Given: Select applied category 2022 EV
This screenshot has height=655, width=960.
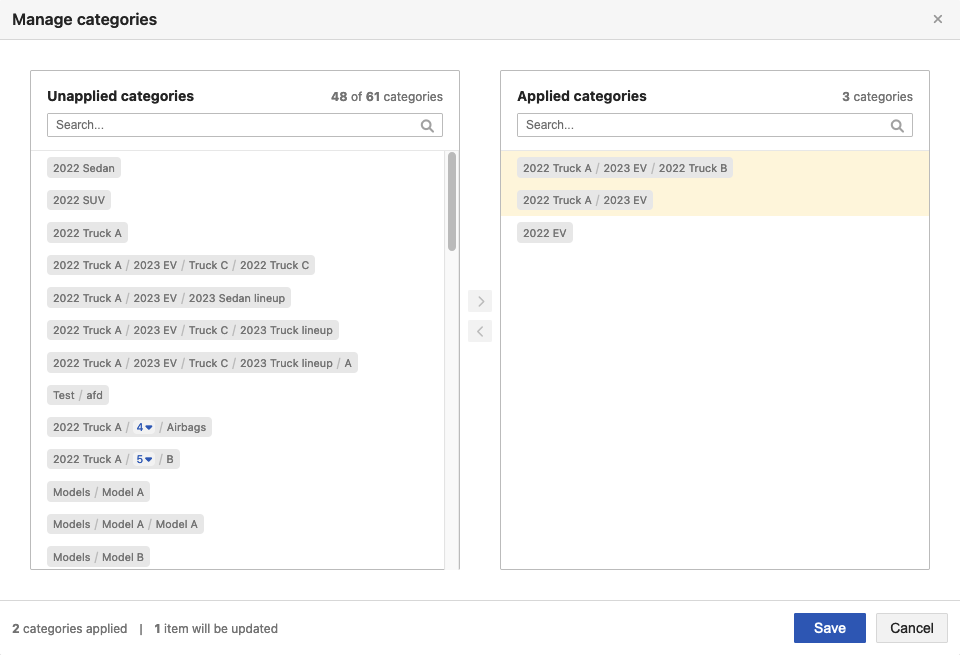Looking at the screenshot, I should pyautogui.click(x=545, y=233).
